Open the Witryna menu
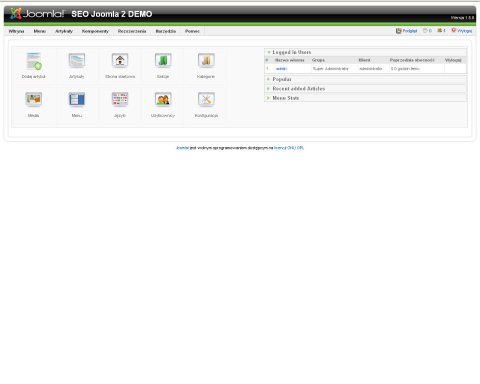 pyautogui.click(x=16, y=31)
